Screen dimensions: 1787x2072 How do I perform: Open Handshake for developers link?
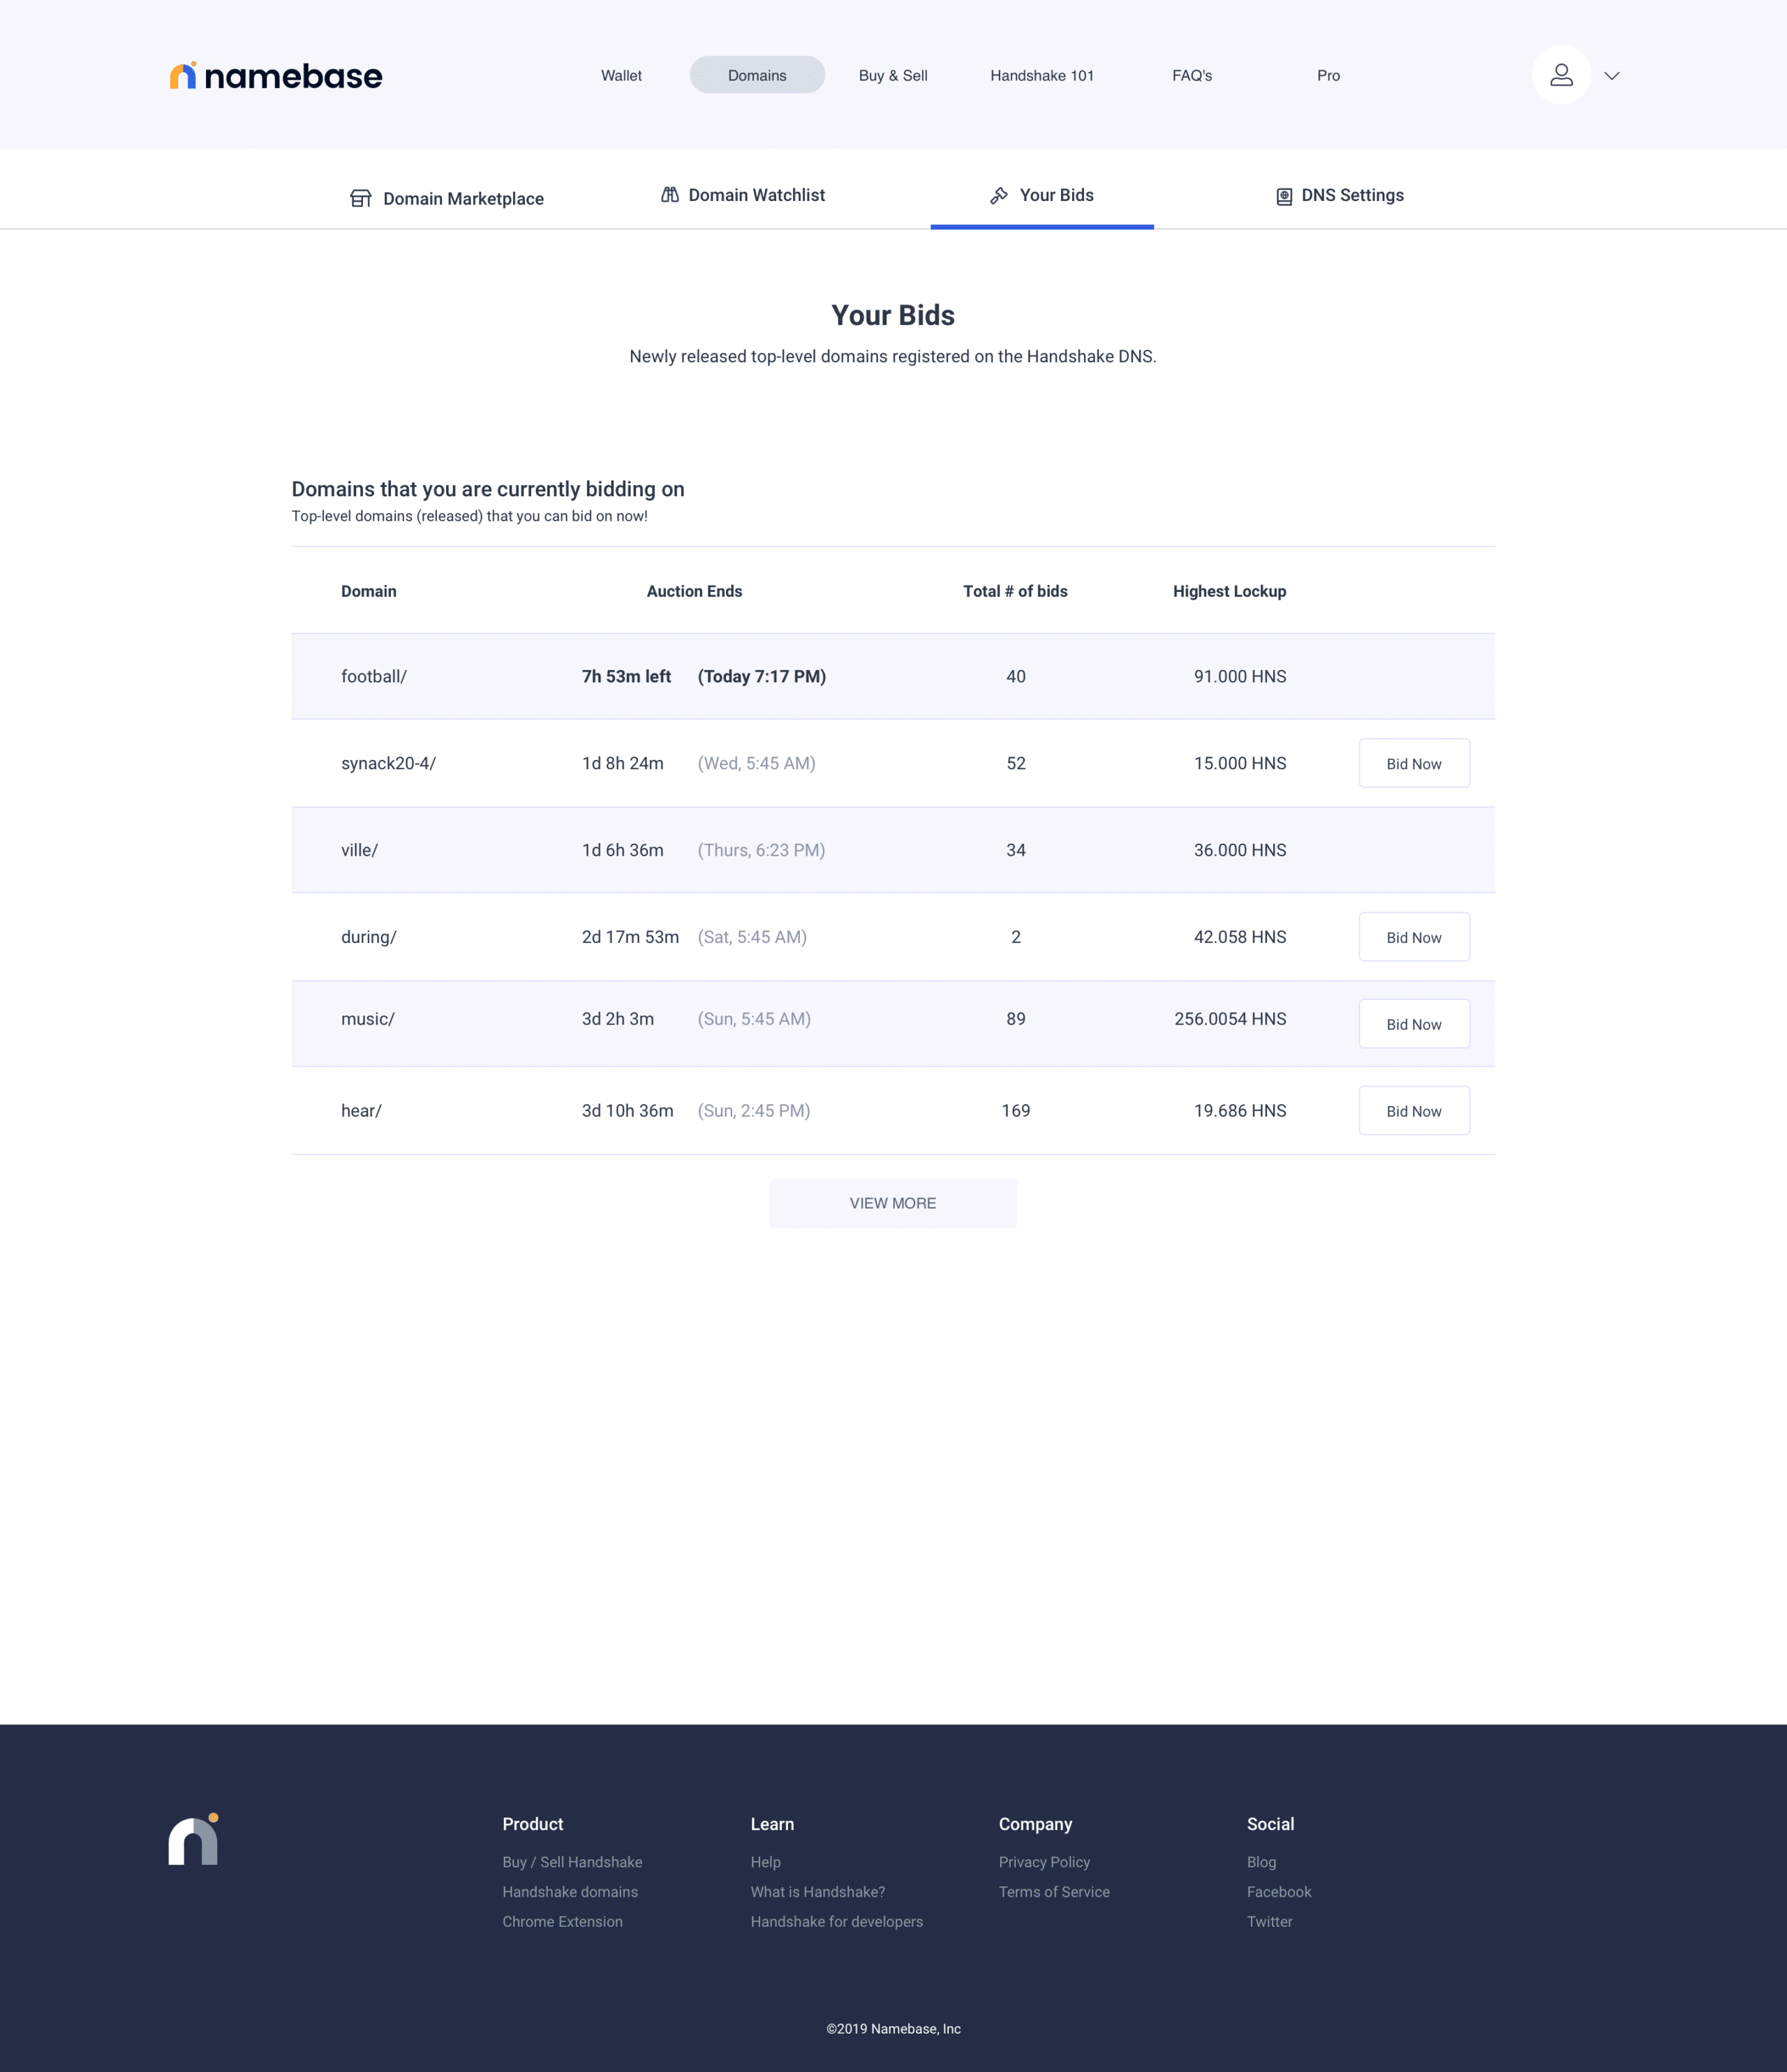836,1922
